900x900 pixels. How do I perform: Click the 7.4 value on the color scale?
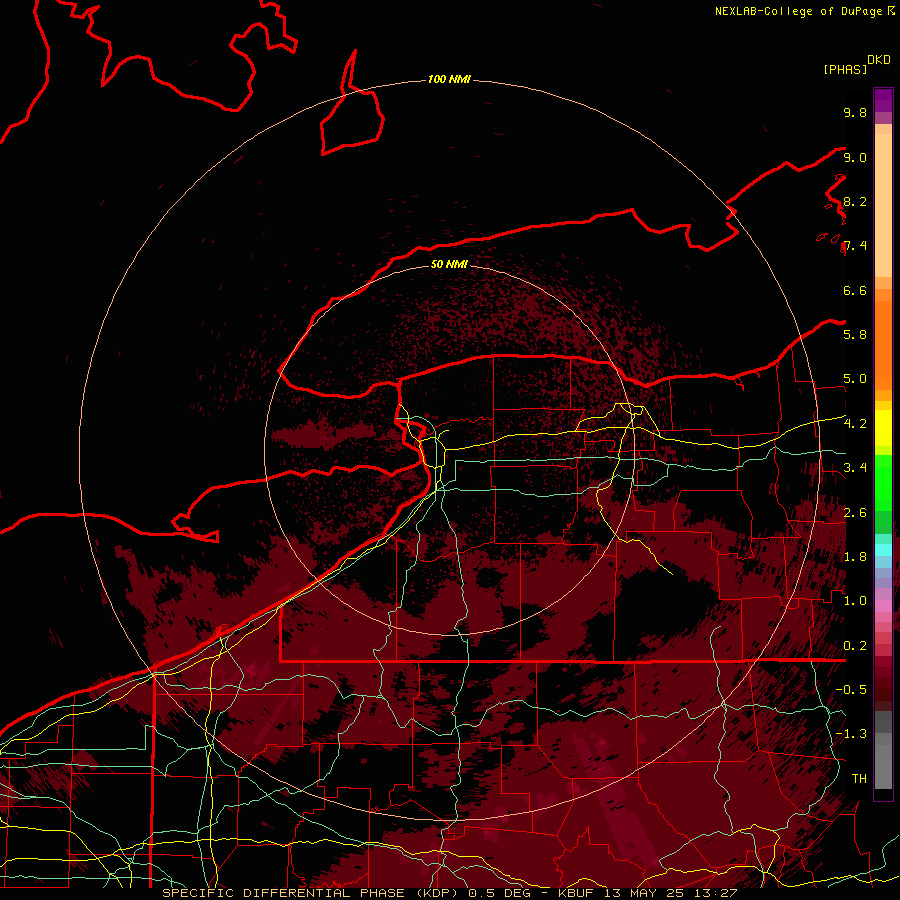coord(855,246)
